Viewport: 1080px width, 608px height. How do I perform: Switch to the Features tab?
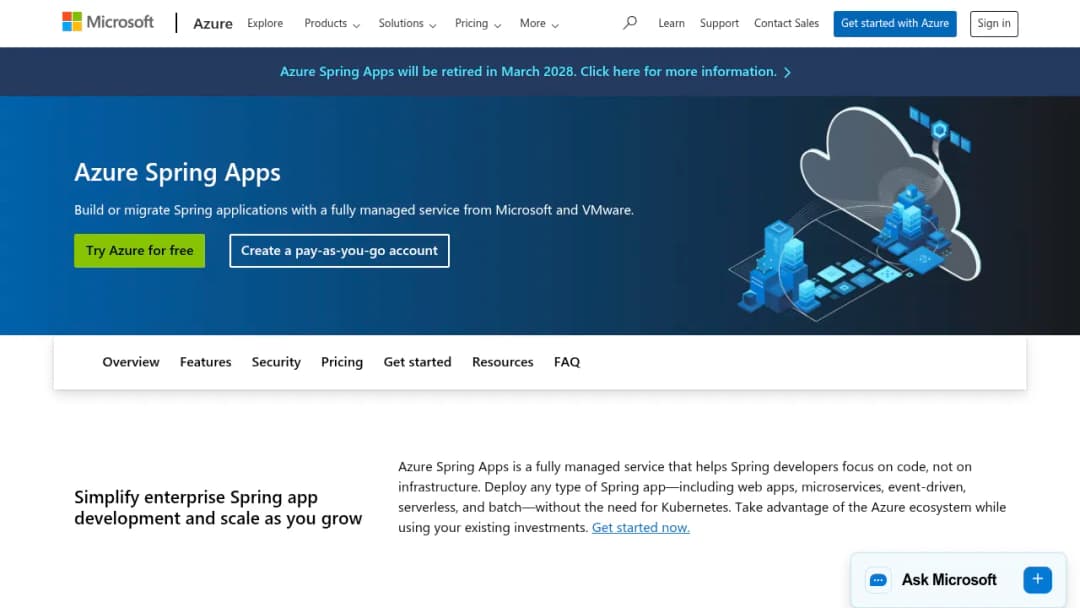point(205,362)
